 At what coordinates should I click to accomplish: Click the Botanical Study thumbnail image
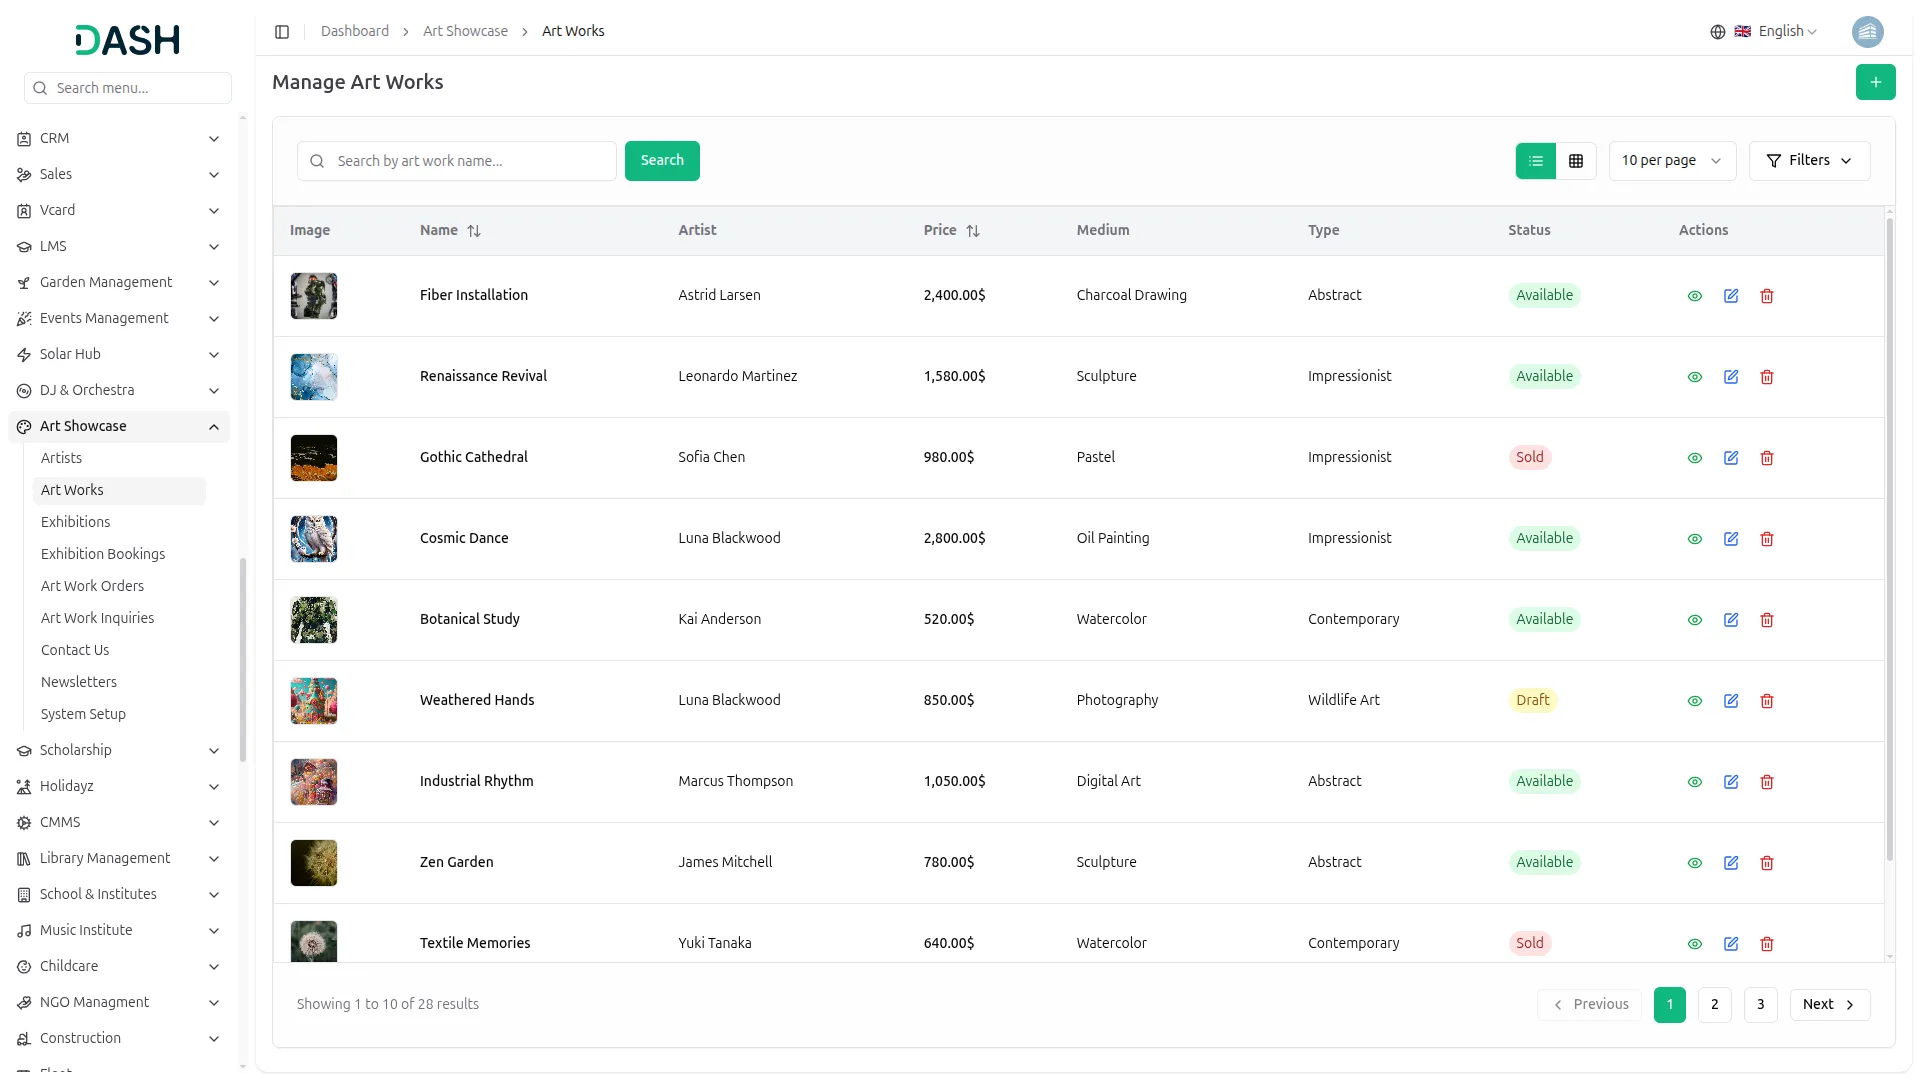(x=314, y=620)
